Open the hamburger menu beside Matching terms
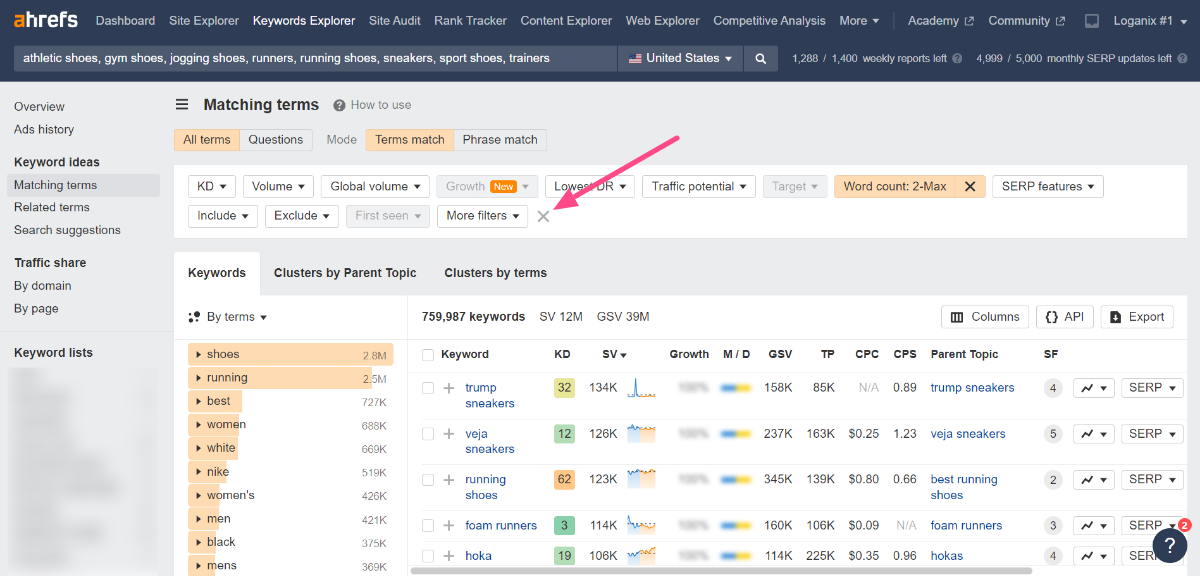This screenshot has height=576, width=1200. [182, 104]
